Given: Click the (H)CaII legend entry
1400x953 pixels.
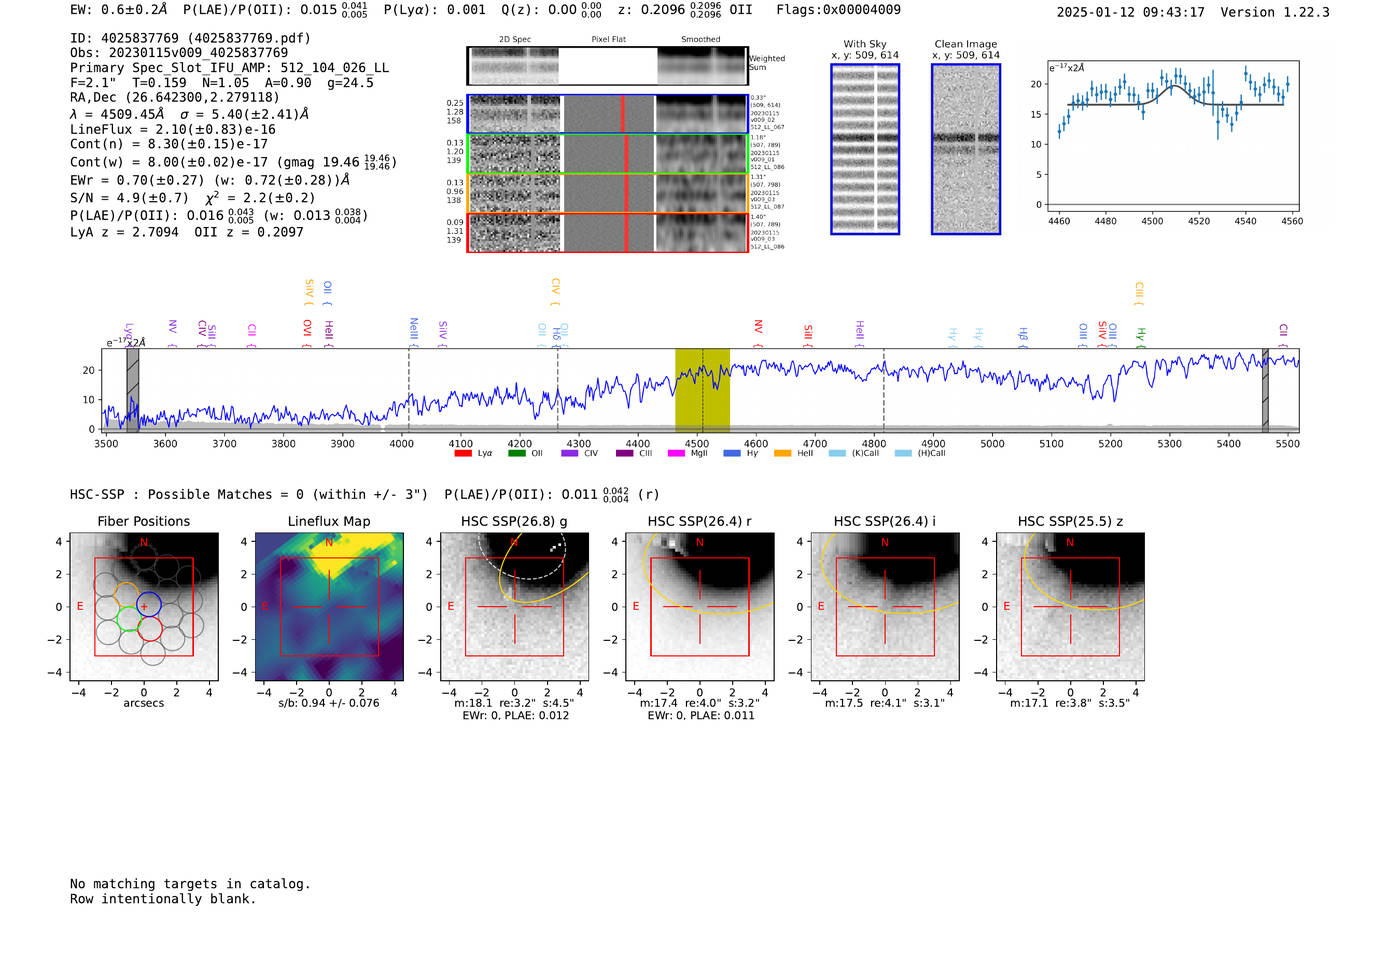Looking at the screenshot, I should [920, 453].
